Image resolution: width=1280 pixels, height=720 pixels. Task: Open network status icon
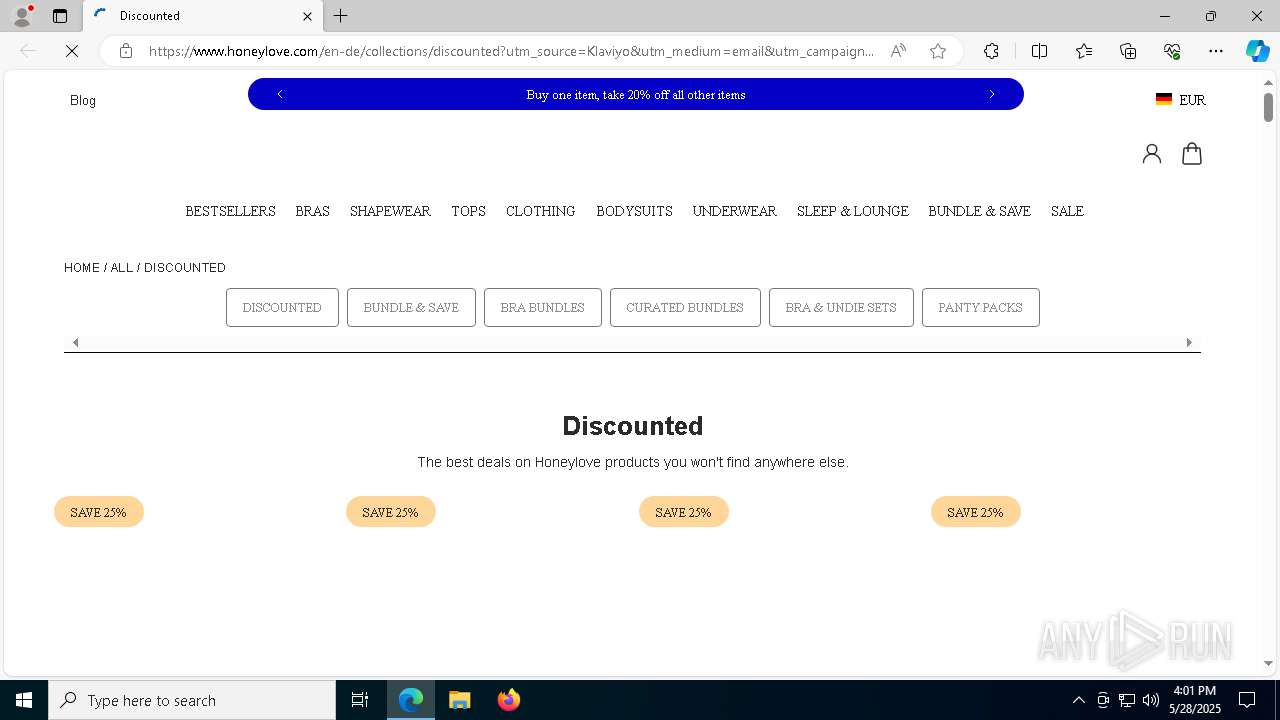click(x=1127, y=700)
